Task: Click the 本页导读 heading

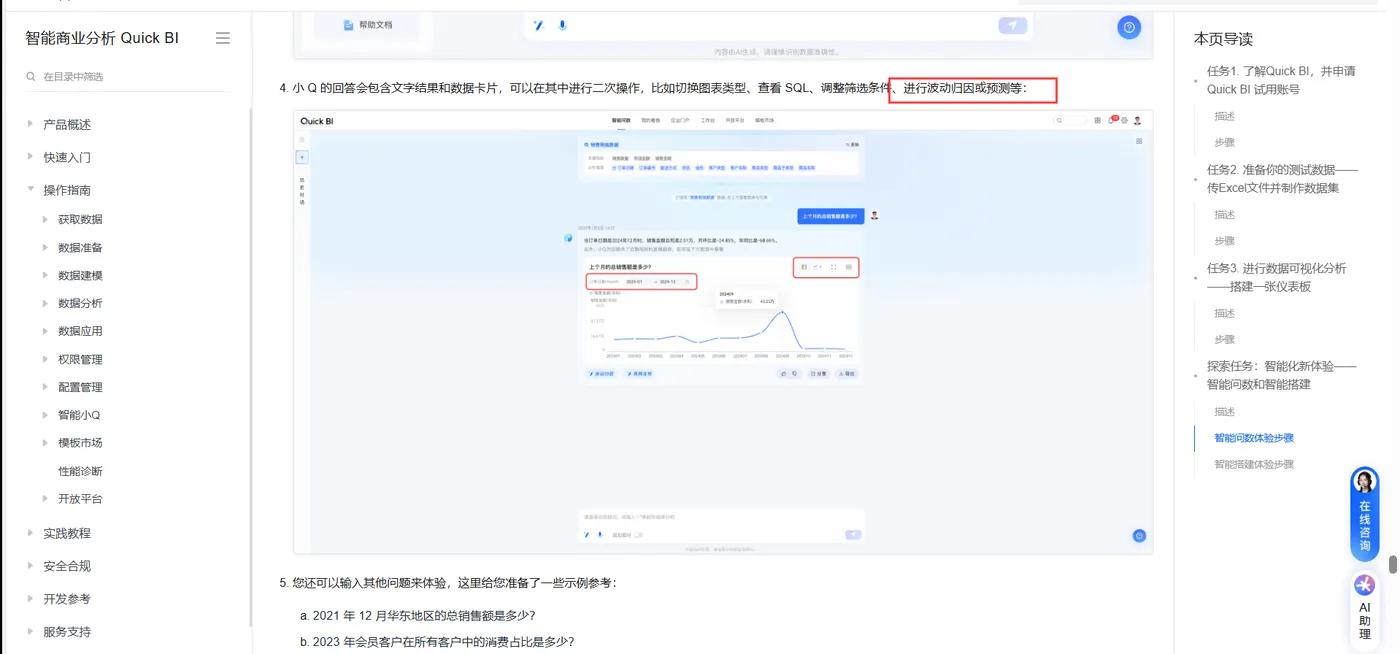Action: [x=1223, y=39]
